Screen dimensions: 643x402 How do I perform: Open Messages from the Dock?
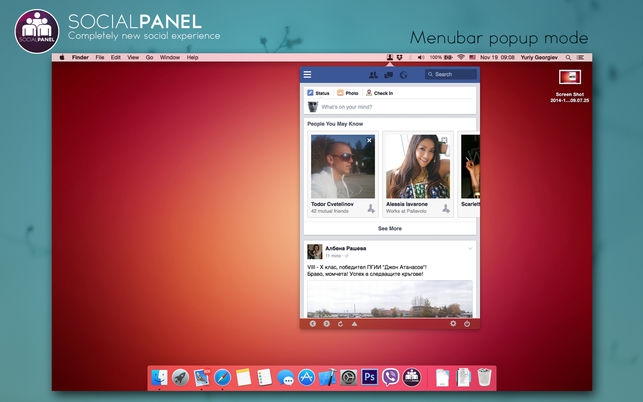pyautogui.click(x=285, y=377)
